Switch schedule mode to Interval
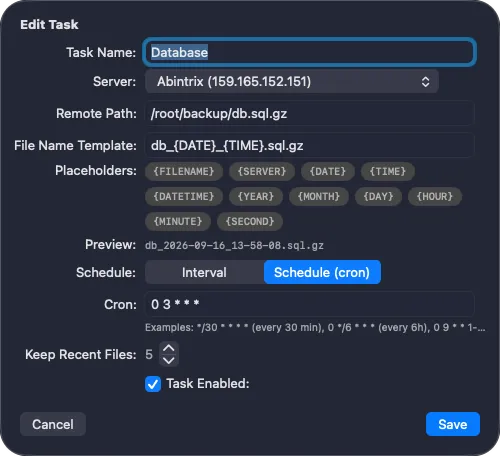The image size is (500, 456). [204, 272]
